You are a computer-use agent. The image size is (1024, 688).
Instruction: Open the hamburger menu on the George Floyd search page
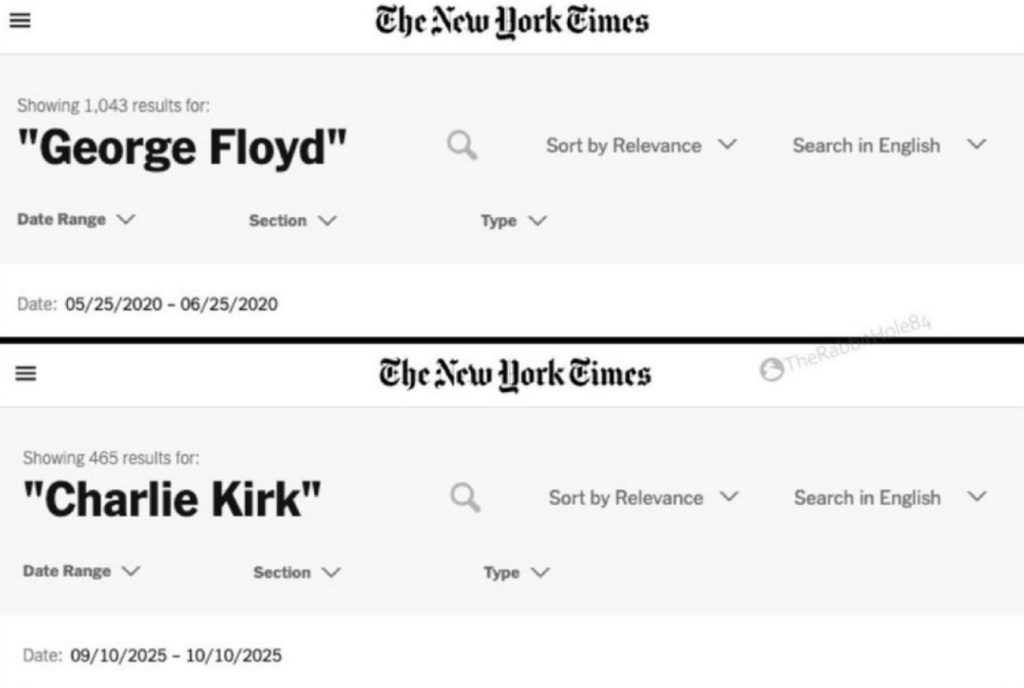(x=20, y=20)
